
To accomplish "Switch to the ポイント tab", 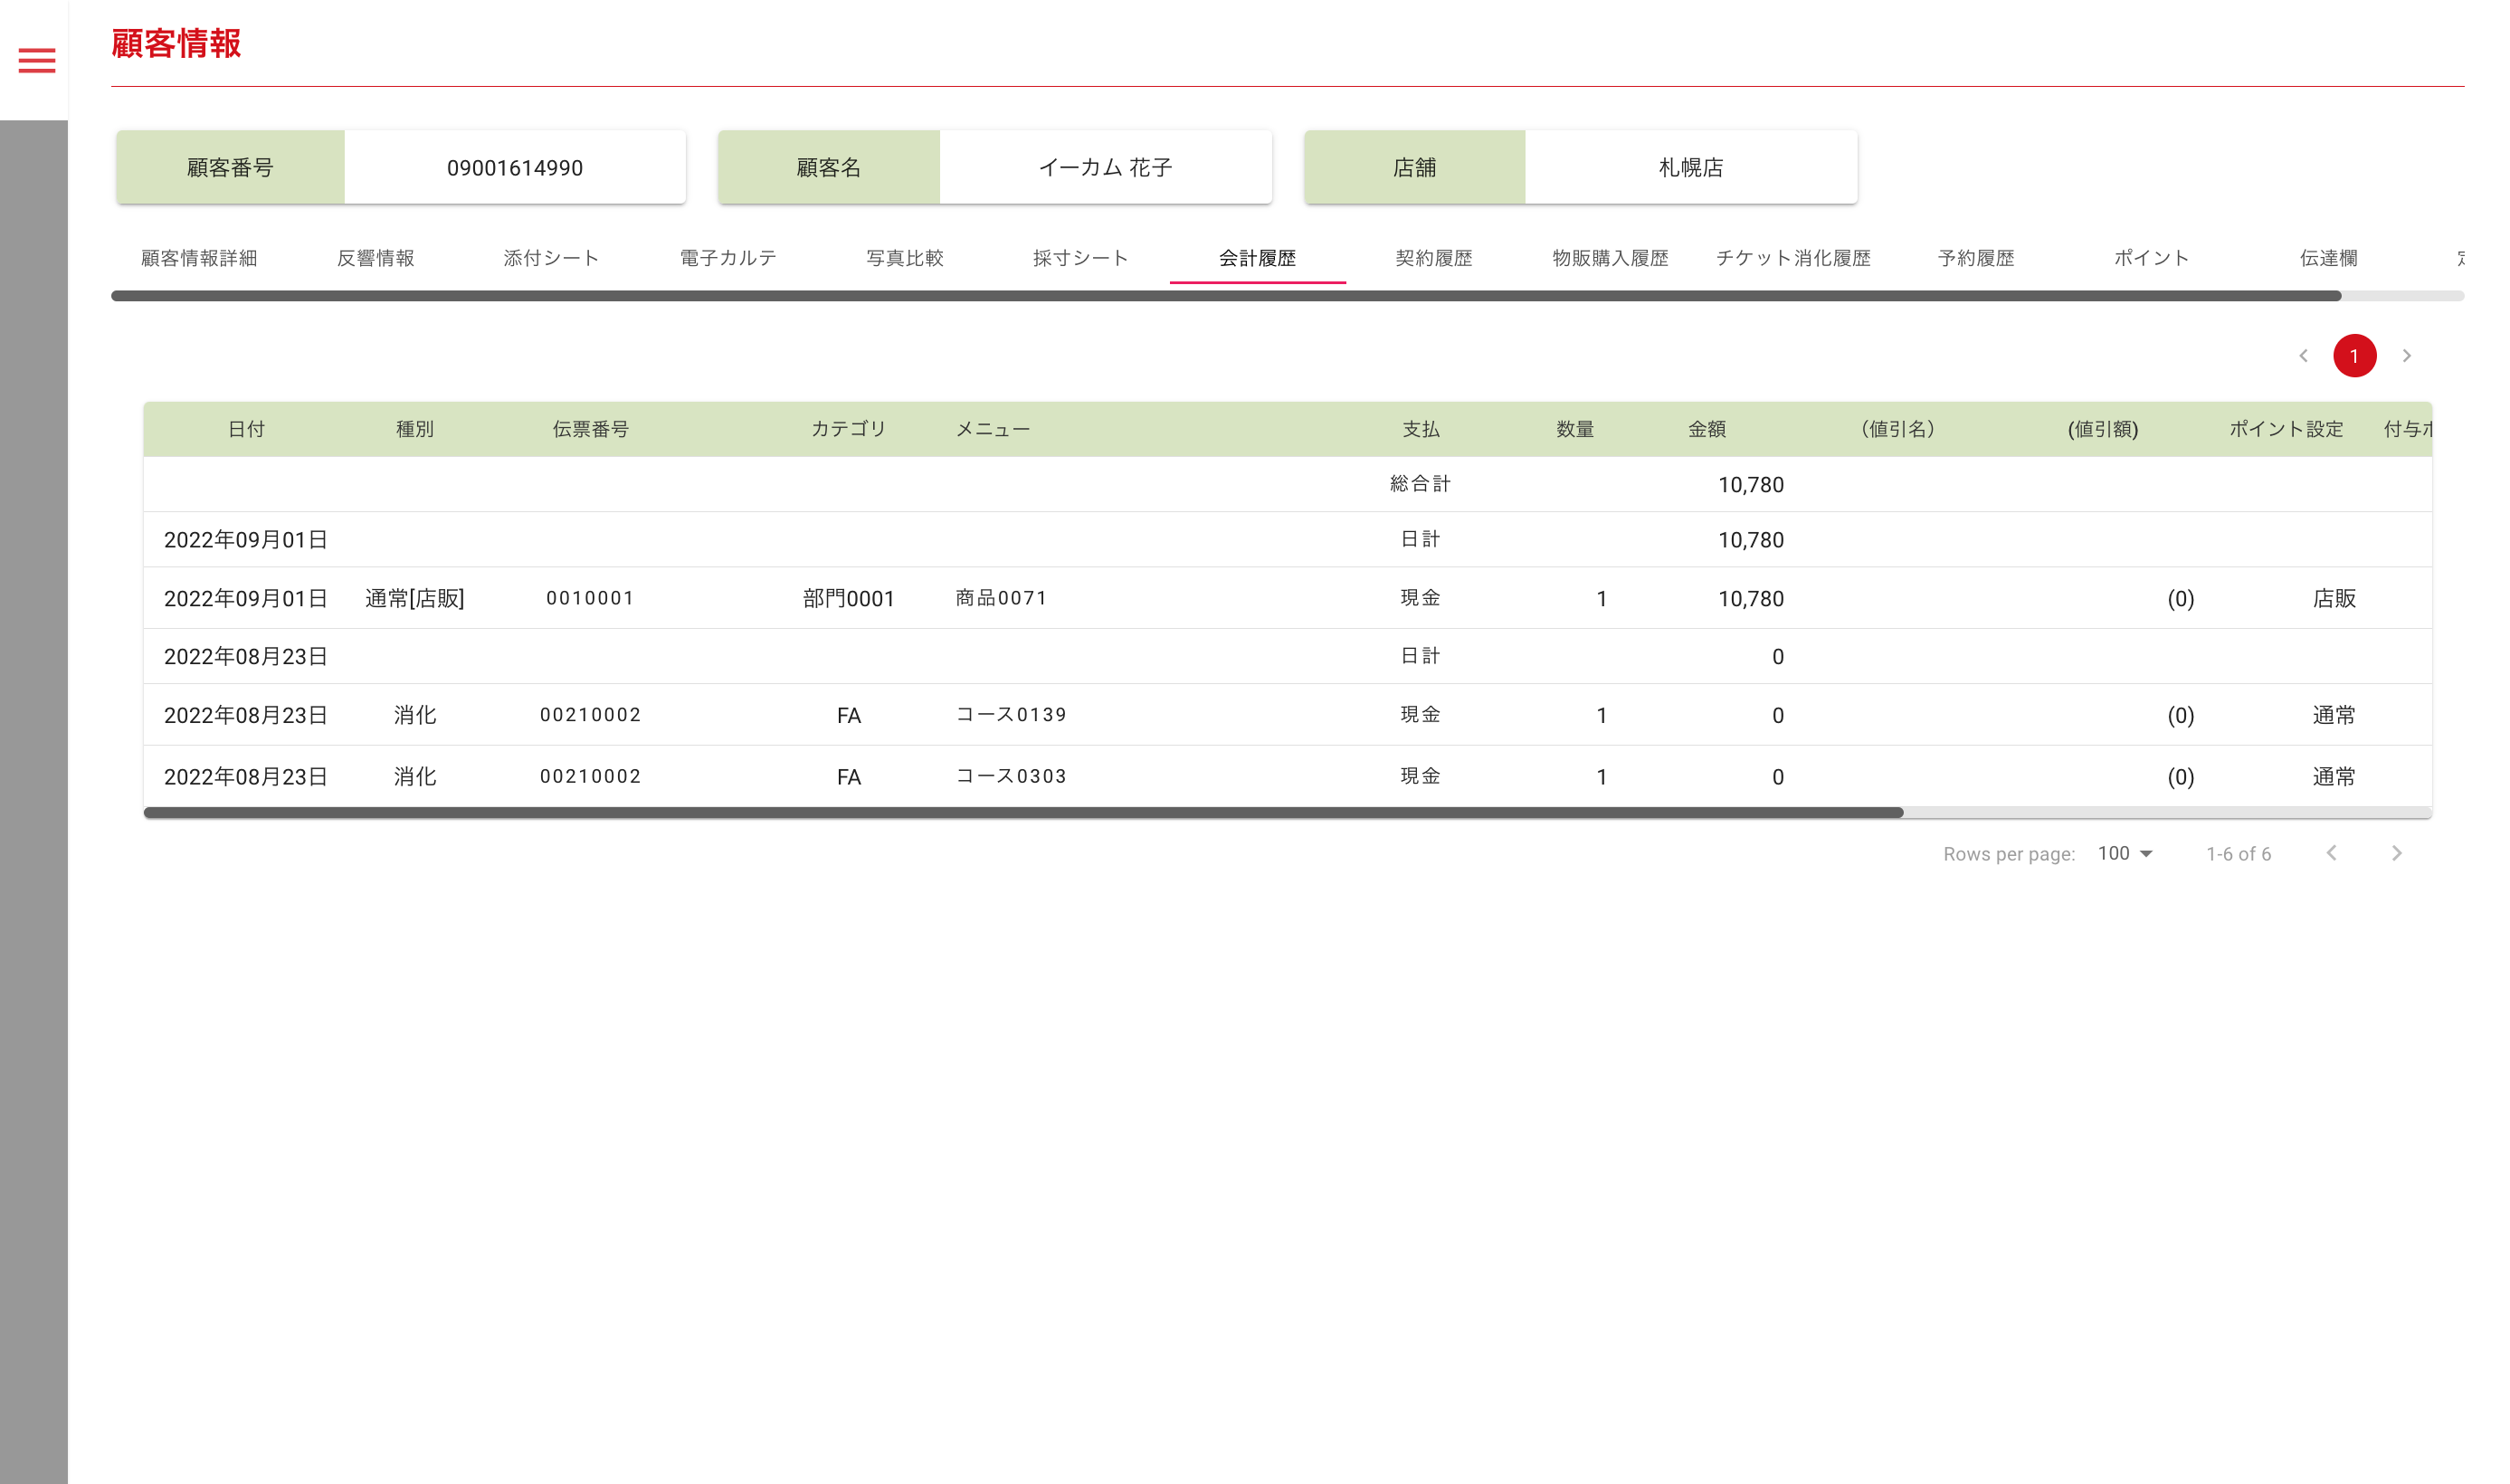I will coord(2151,258).
